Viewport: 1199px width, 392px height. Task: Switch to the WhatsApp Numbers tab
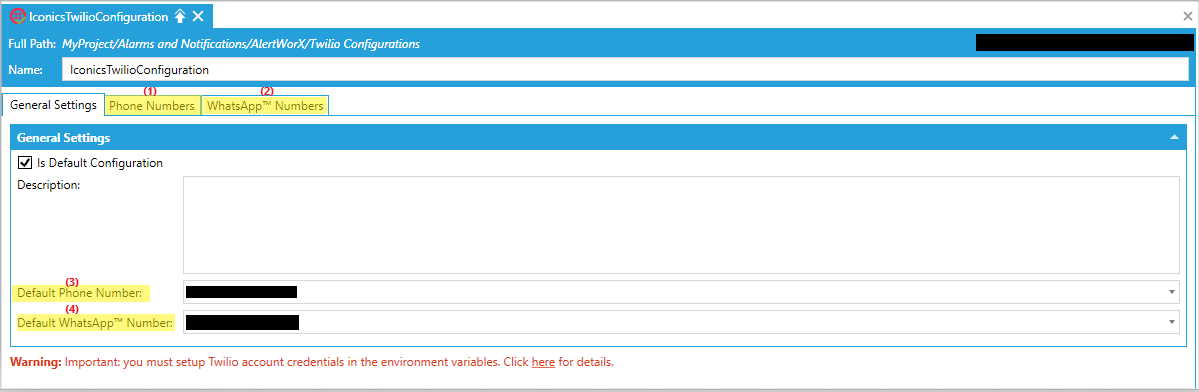point(265,106)
